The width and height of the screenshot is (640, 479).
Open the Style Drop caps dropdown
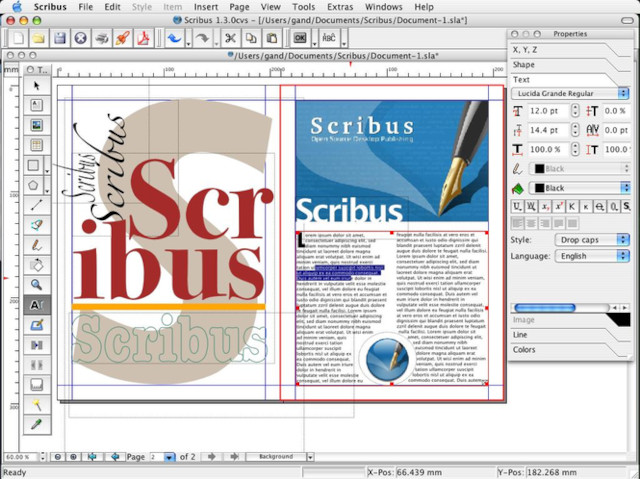pos(592,240)
